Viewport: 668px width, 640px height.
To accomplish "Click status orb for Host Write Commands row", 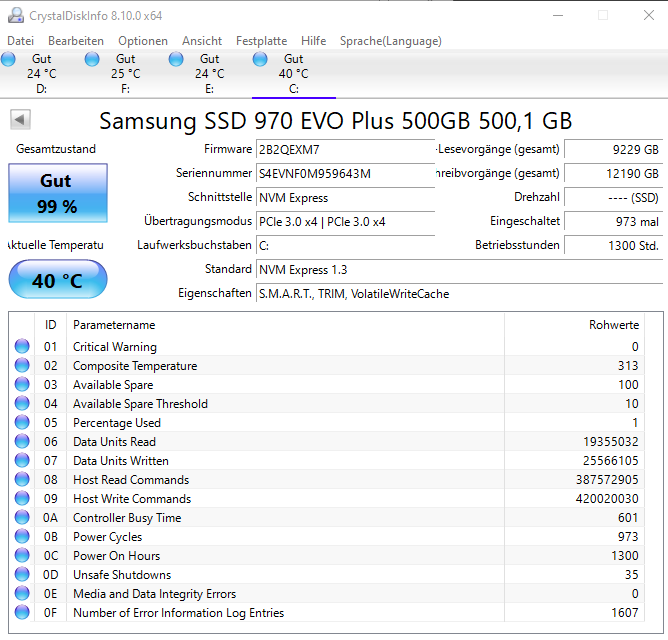I will (x=22, y=498).
